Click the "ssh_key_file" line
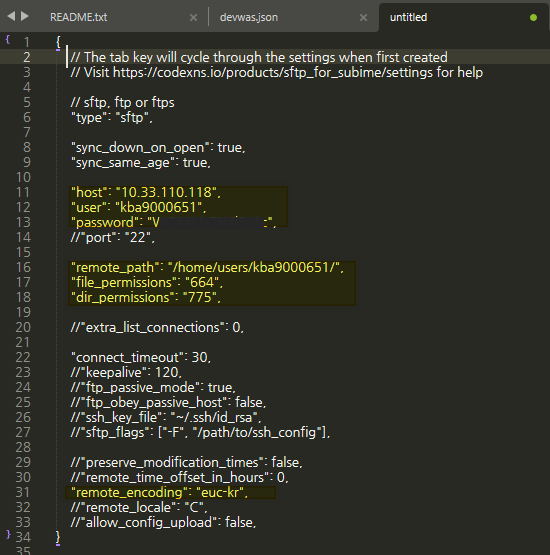This screenshot has width=550, height=555. click(x=166, y=417)
